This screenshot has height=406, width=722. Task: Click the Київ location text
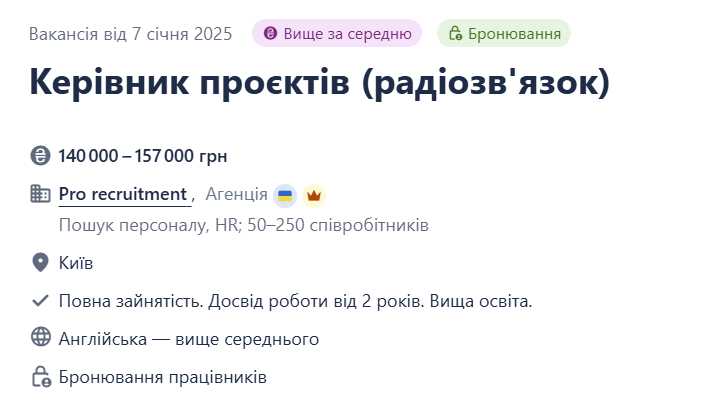click(x=76, y=263)
